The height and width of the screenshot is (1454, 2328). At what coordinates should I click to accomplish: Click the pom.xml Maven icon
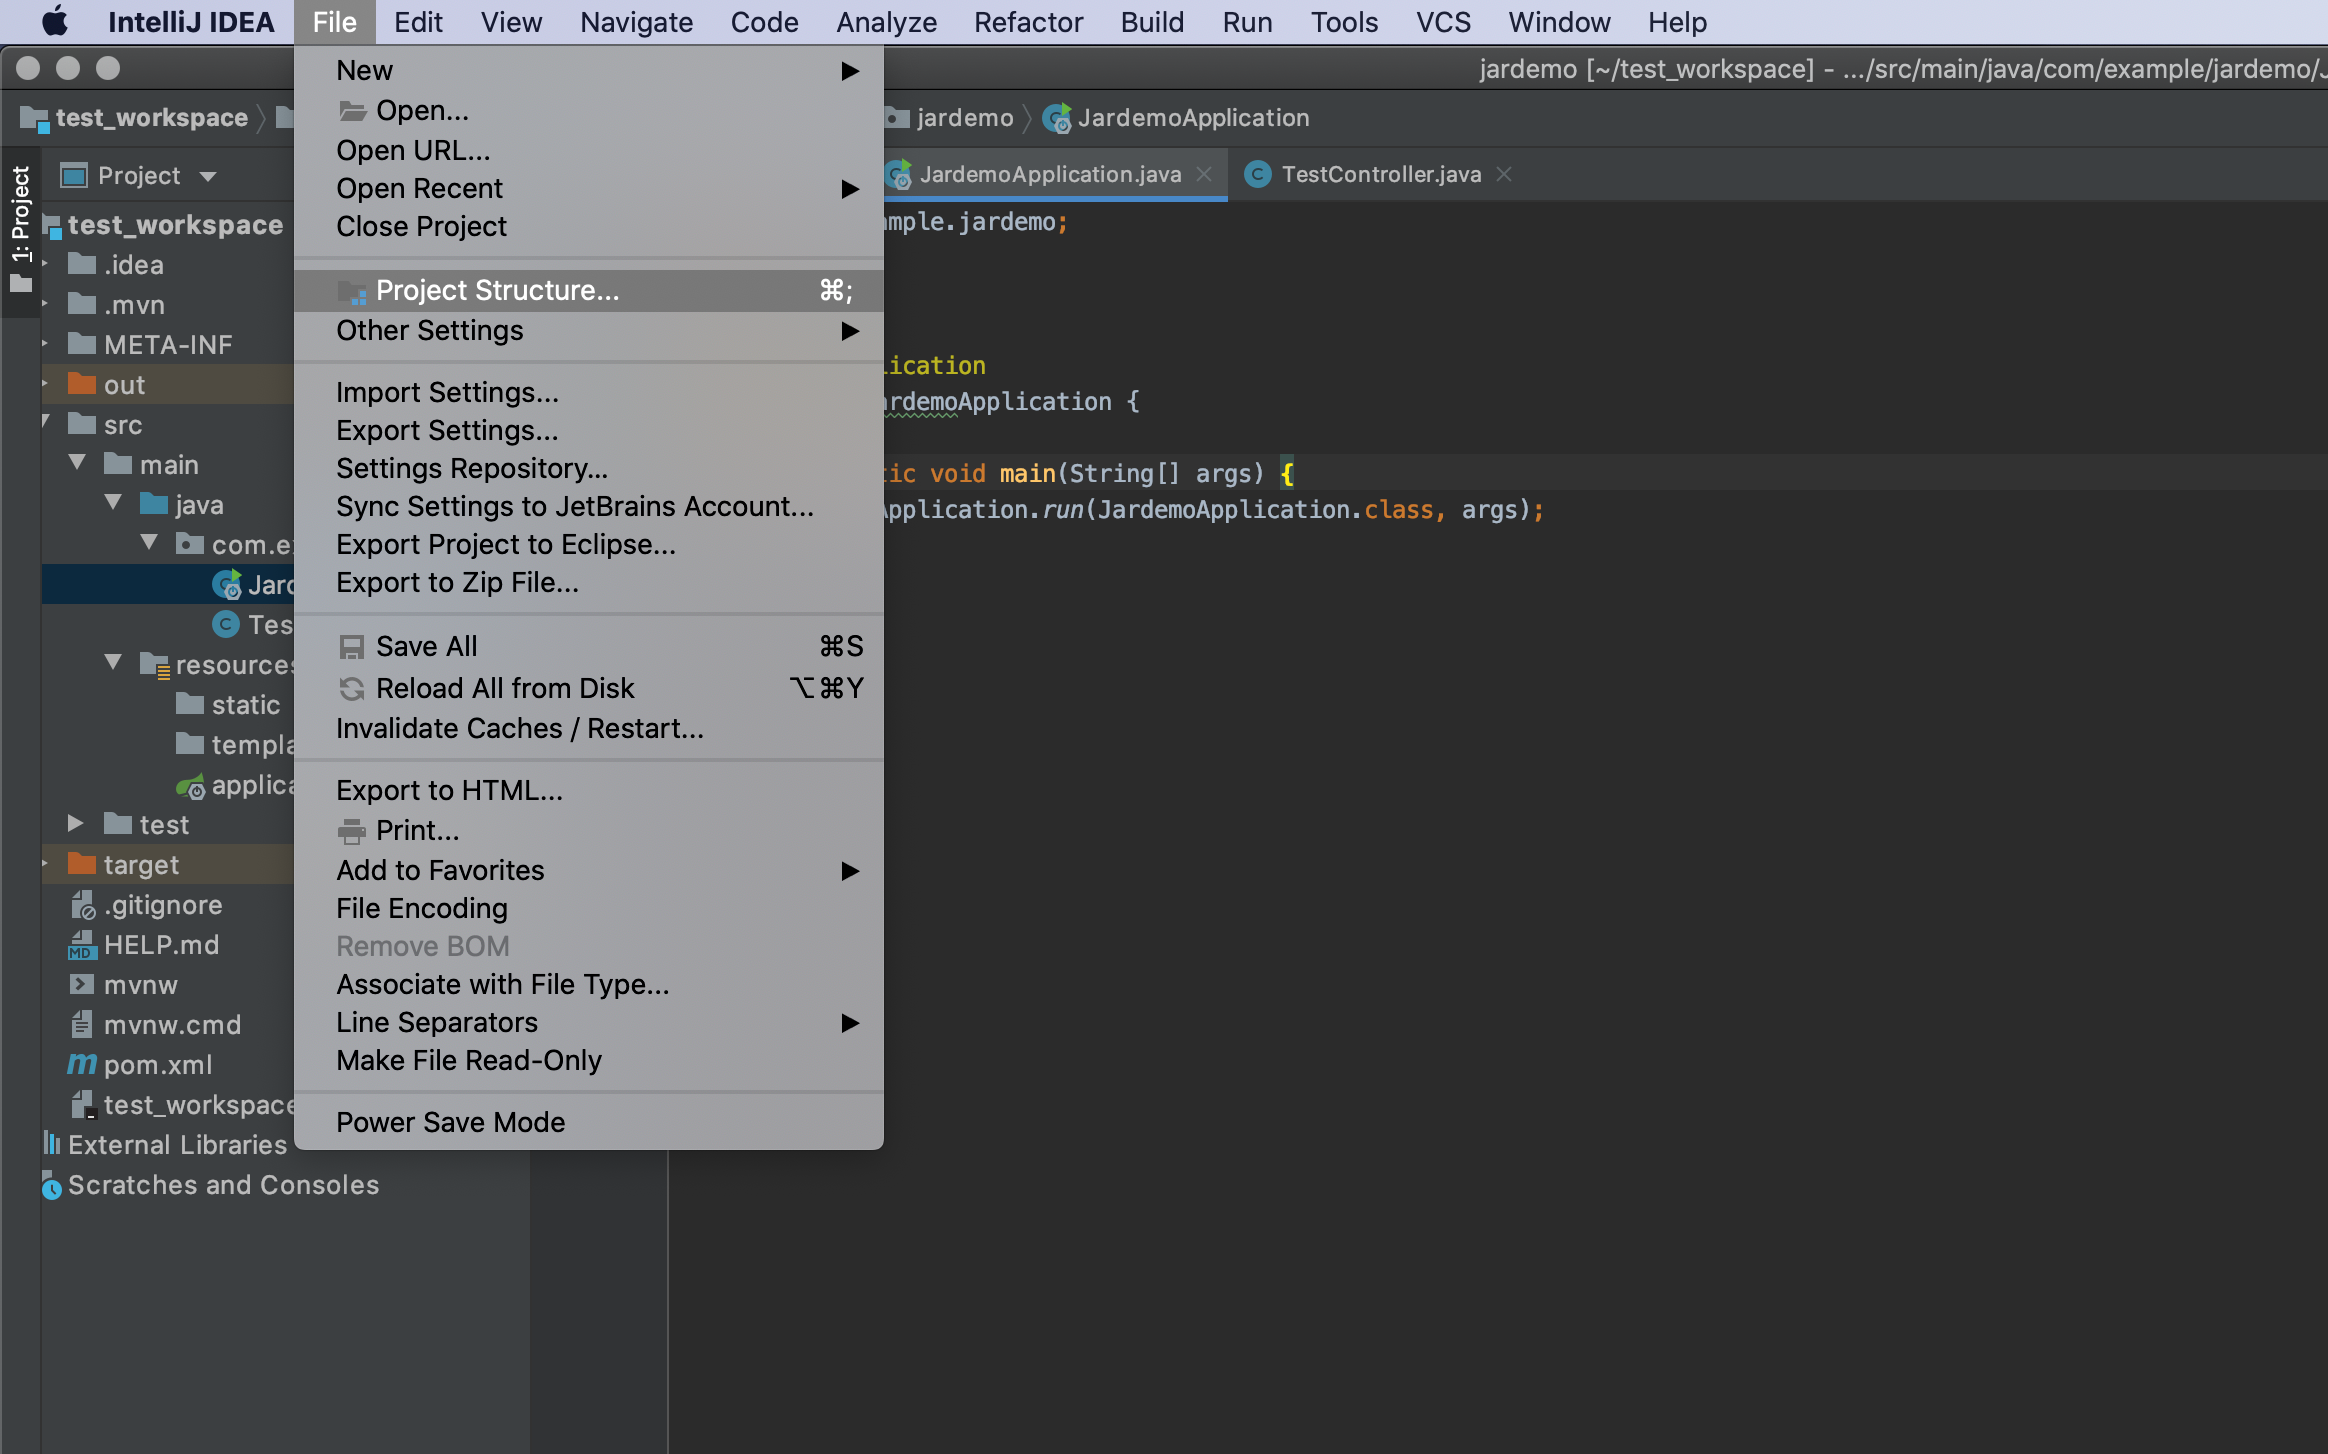pyautogui.click(x=82, y=1065)
